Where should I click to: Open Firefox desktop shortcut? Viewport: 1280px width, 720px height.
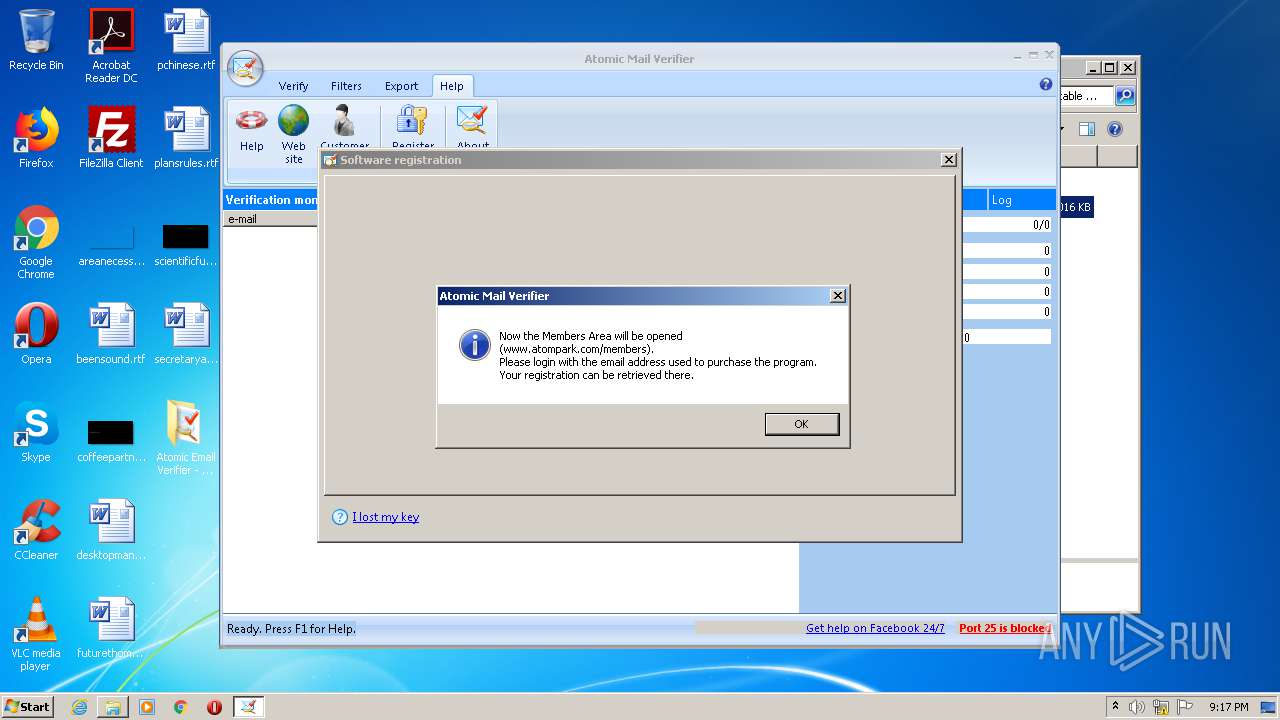36,137
